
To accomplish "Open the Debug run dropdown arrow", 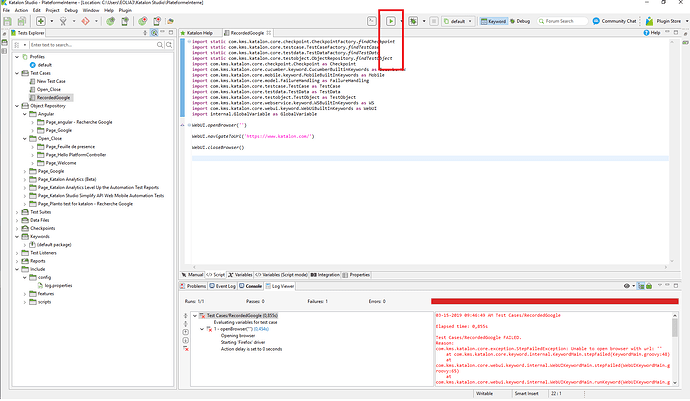I will (x=424, y=21).
